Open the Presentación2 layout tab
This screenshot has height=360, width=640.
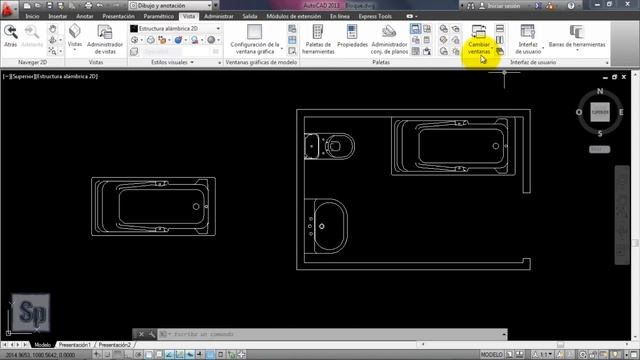point(114,345)
